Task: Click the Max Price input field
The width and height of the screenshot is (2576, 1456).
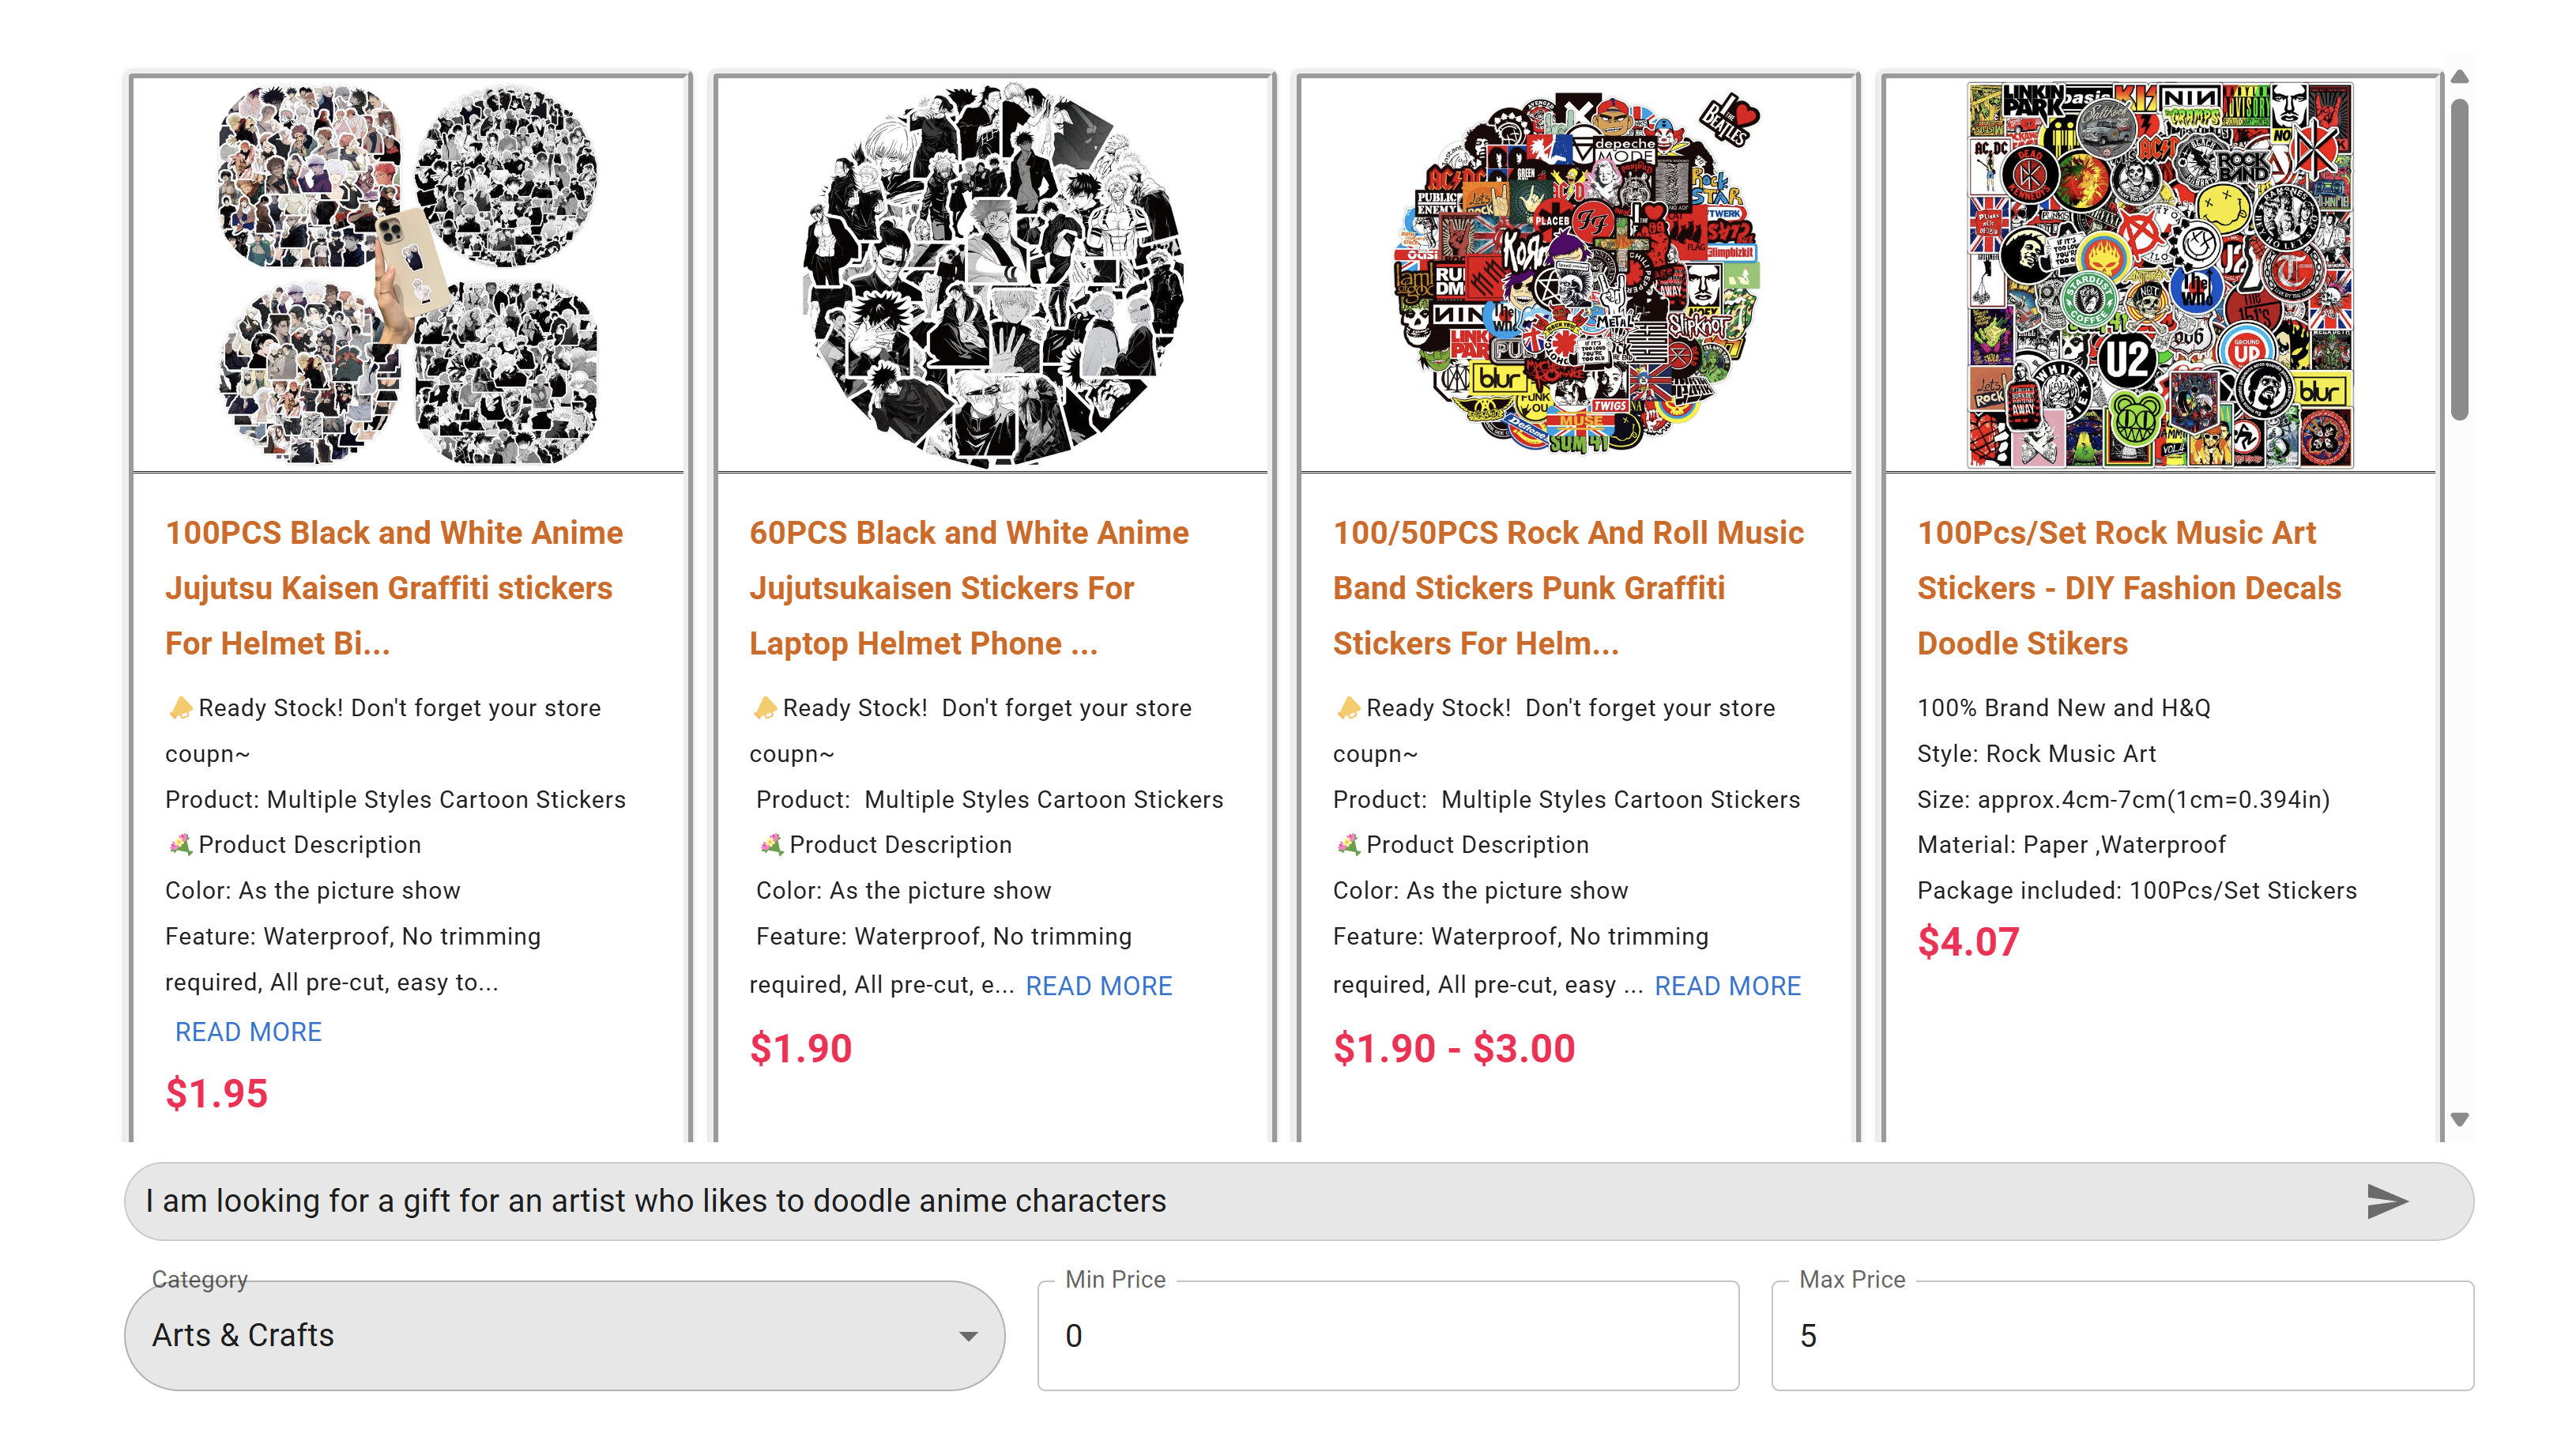Action: pos(2122,1335)
